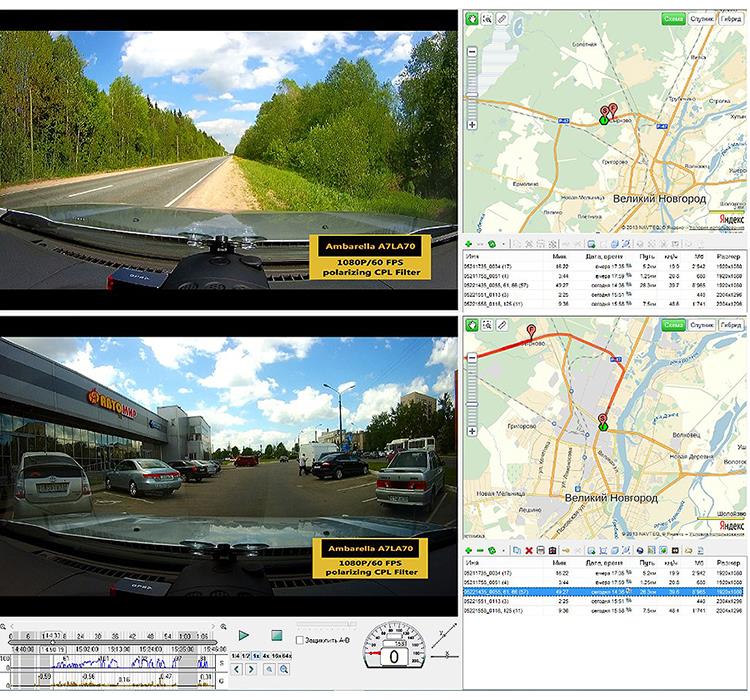Switch lower map to Гибрид view

[731, 325]
